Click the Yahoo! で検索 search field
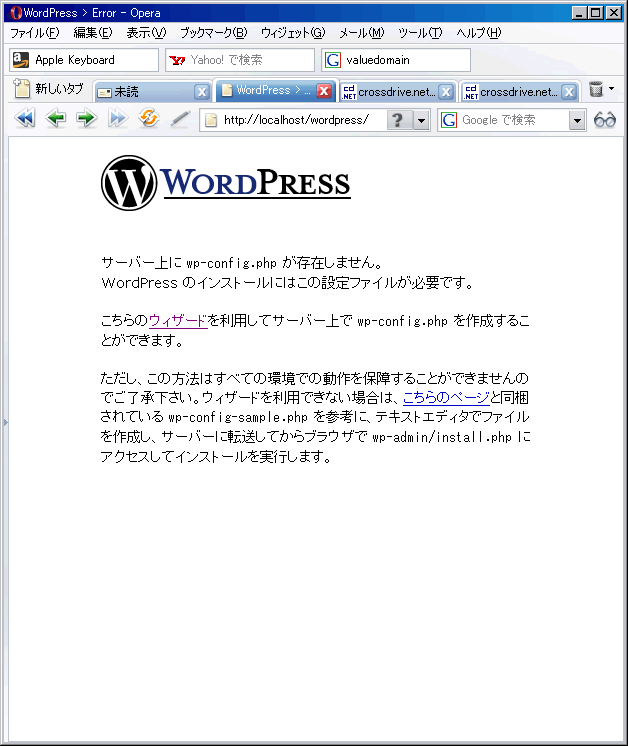Image resolution: width=628 pixels, height=746 pixels. pyautogui.click(x=240, y=60)
